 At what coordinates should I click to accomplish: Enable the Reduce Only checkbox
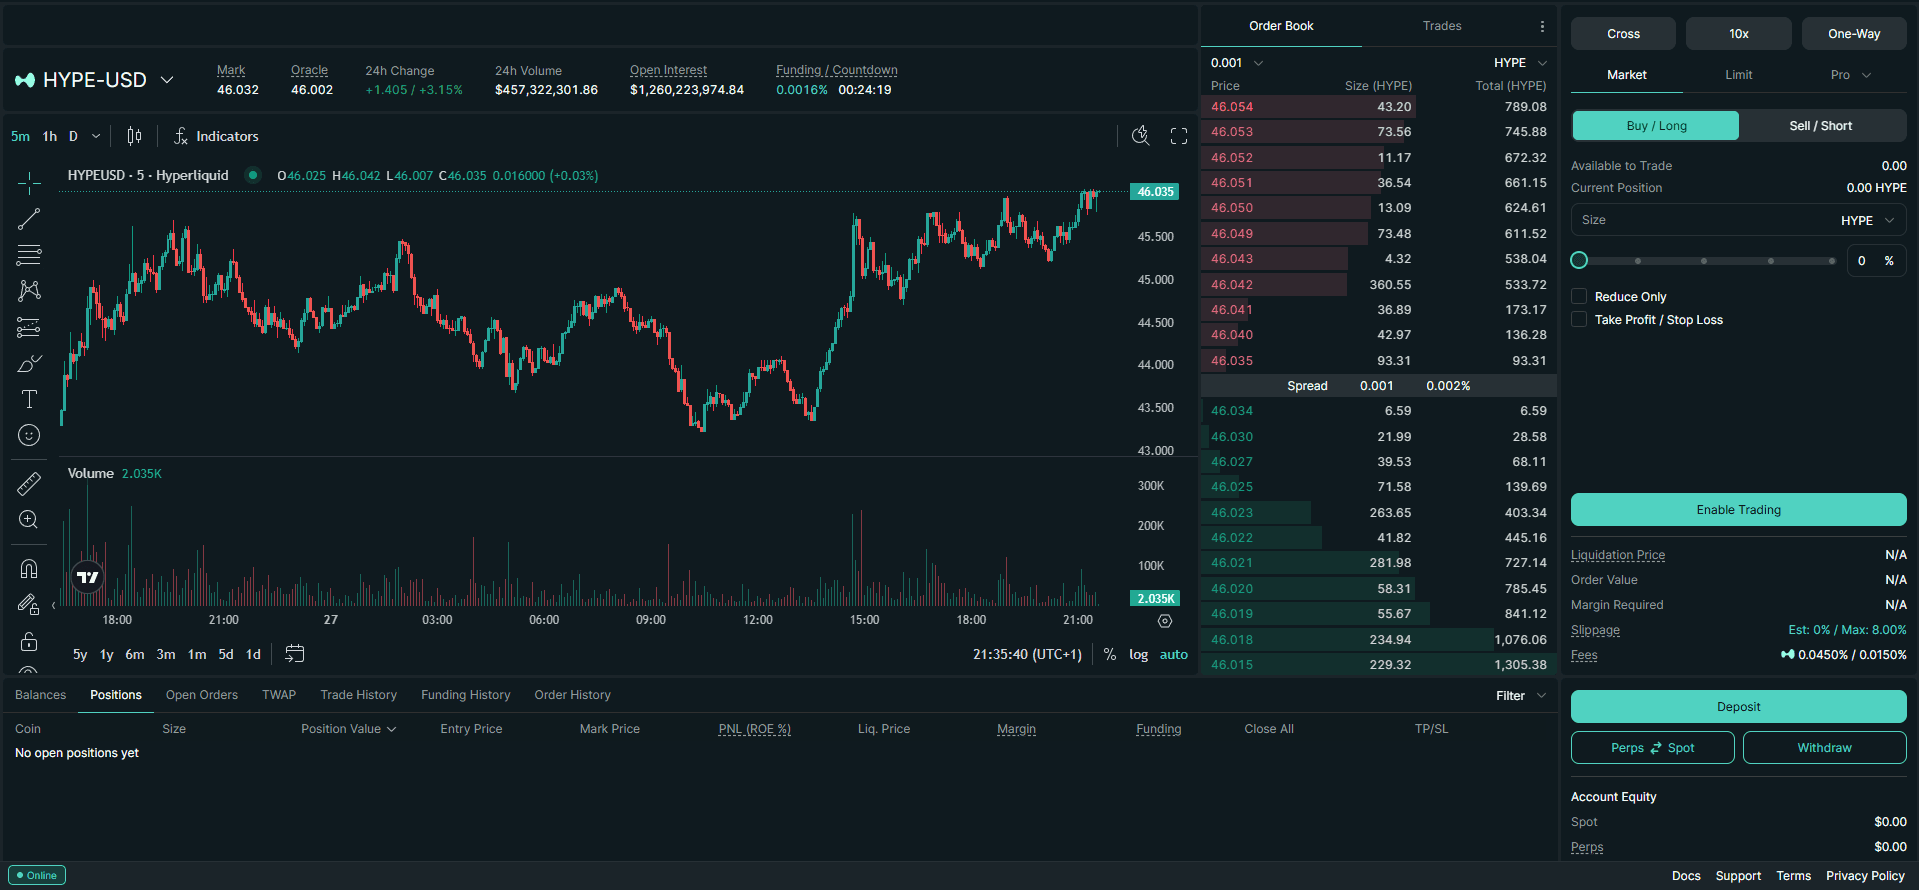(1579, 296)
